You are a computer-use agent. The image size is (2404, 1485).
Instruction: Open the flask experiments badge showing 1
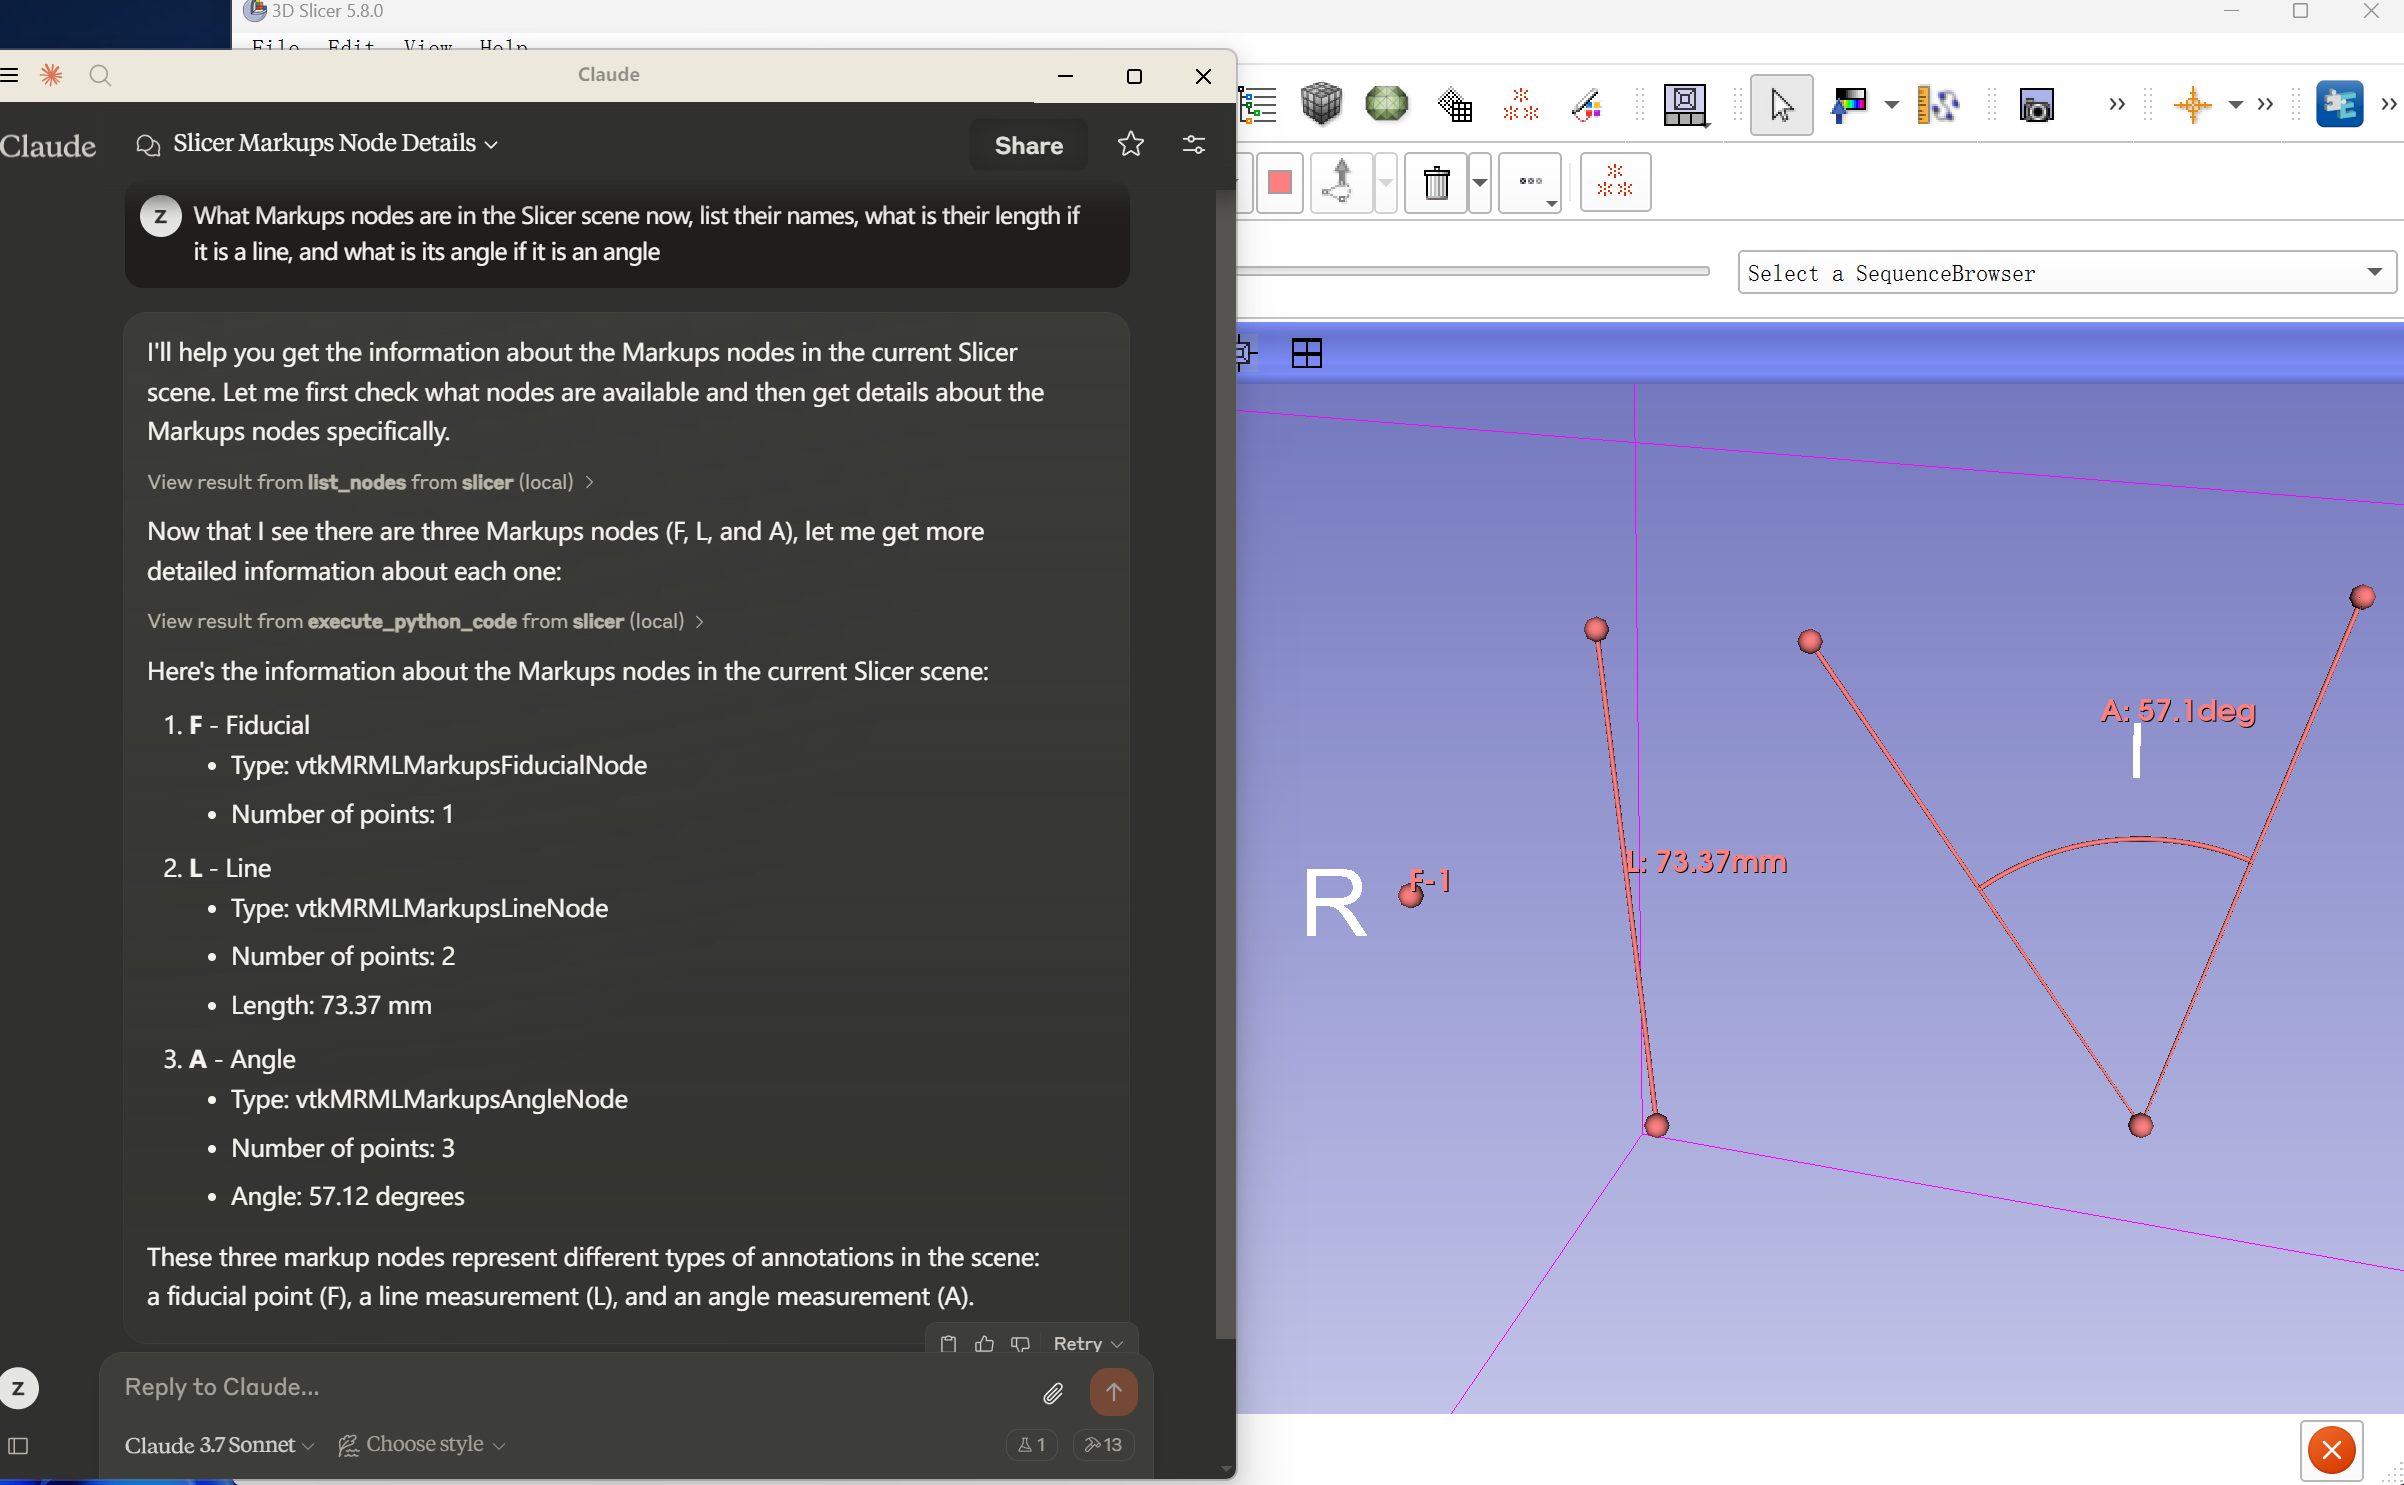(1031, 1445)
